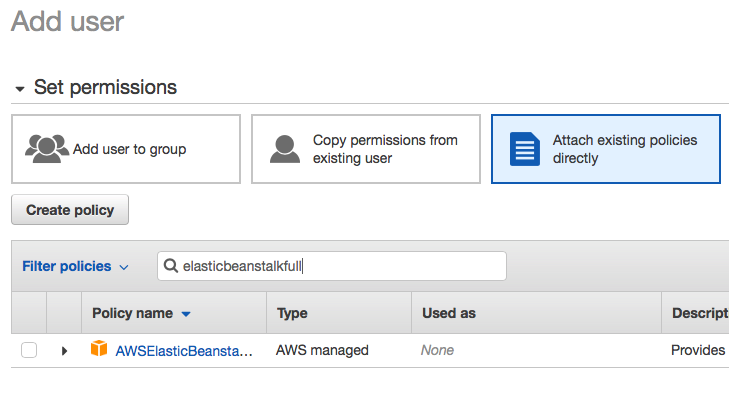This screenshot has height=401, width=729.
Task: Select the Type column header
Action: 292,313
